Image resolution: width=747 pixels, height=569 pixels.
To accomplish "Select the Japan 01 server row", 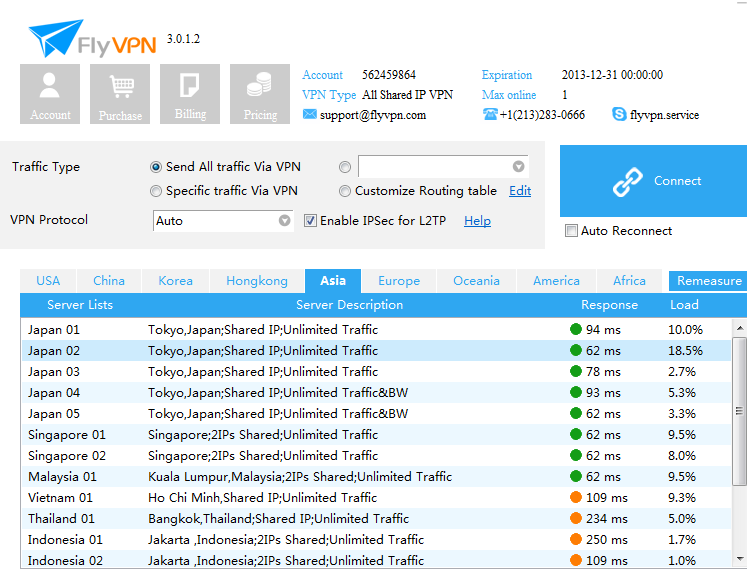I will (376, 329).
